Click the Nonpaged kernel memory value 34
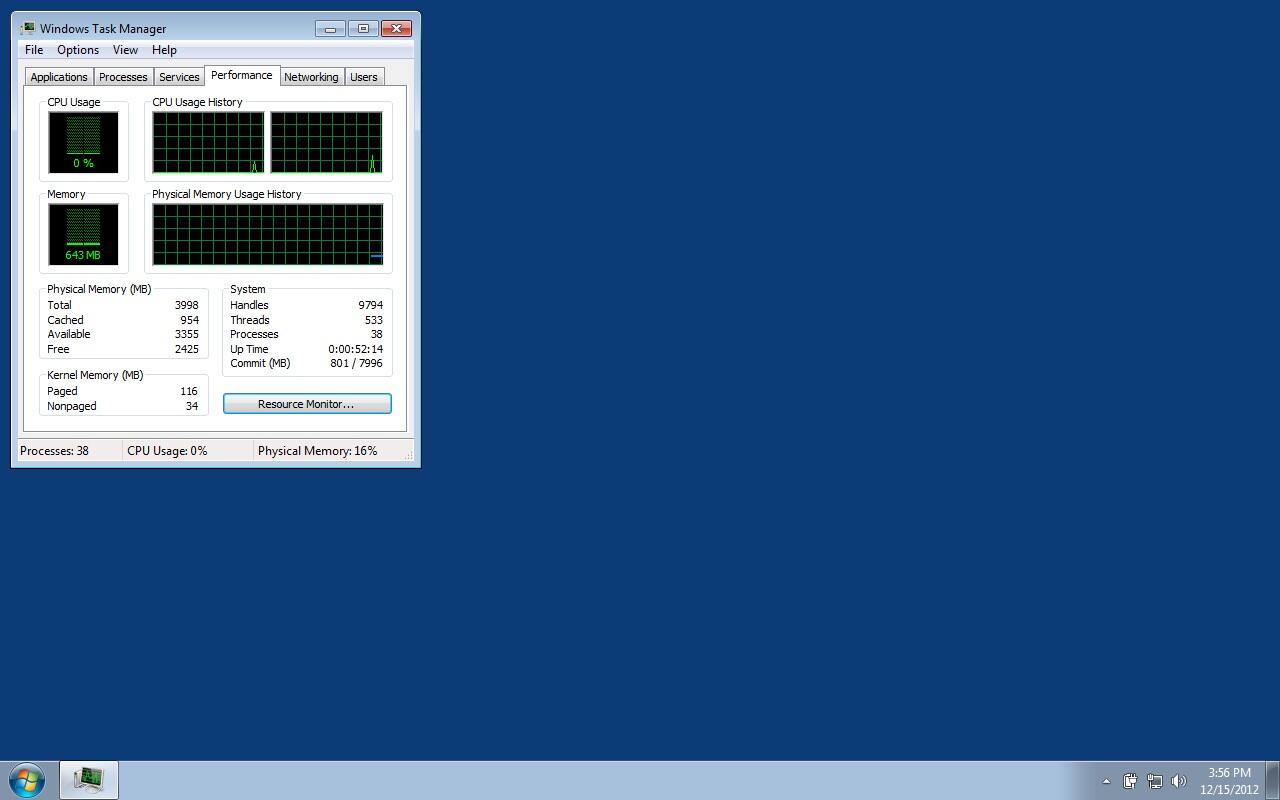The height and width of the screenshot is (800, 1280). point(192,406)
